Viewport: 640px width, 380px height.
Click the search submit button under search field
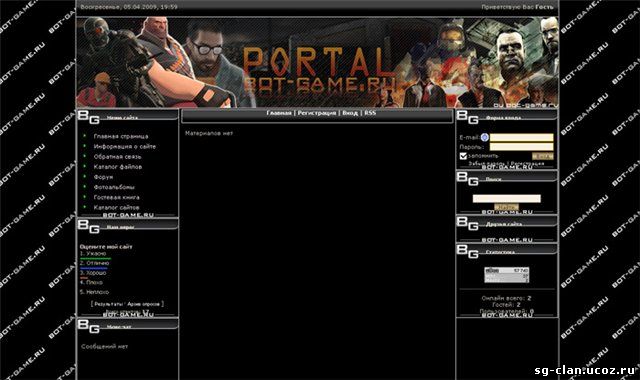[x=507, y=207]
